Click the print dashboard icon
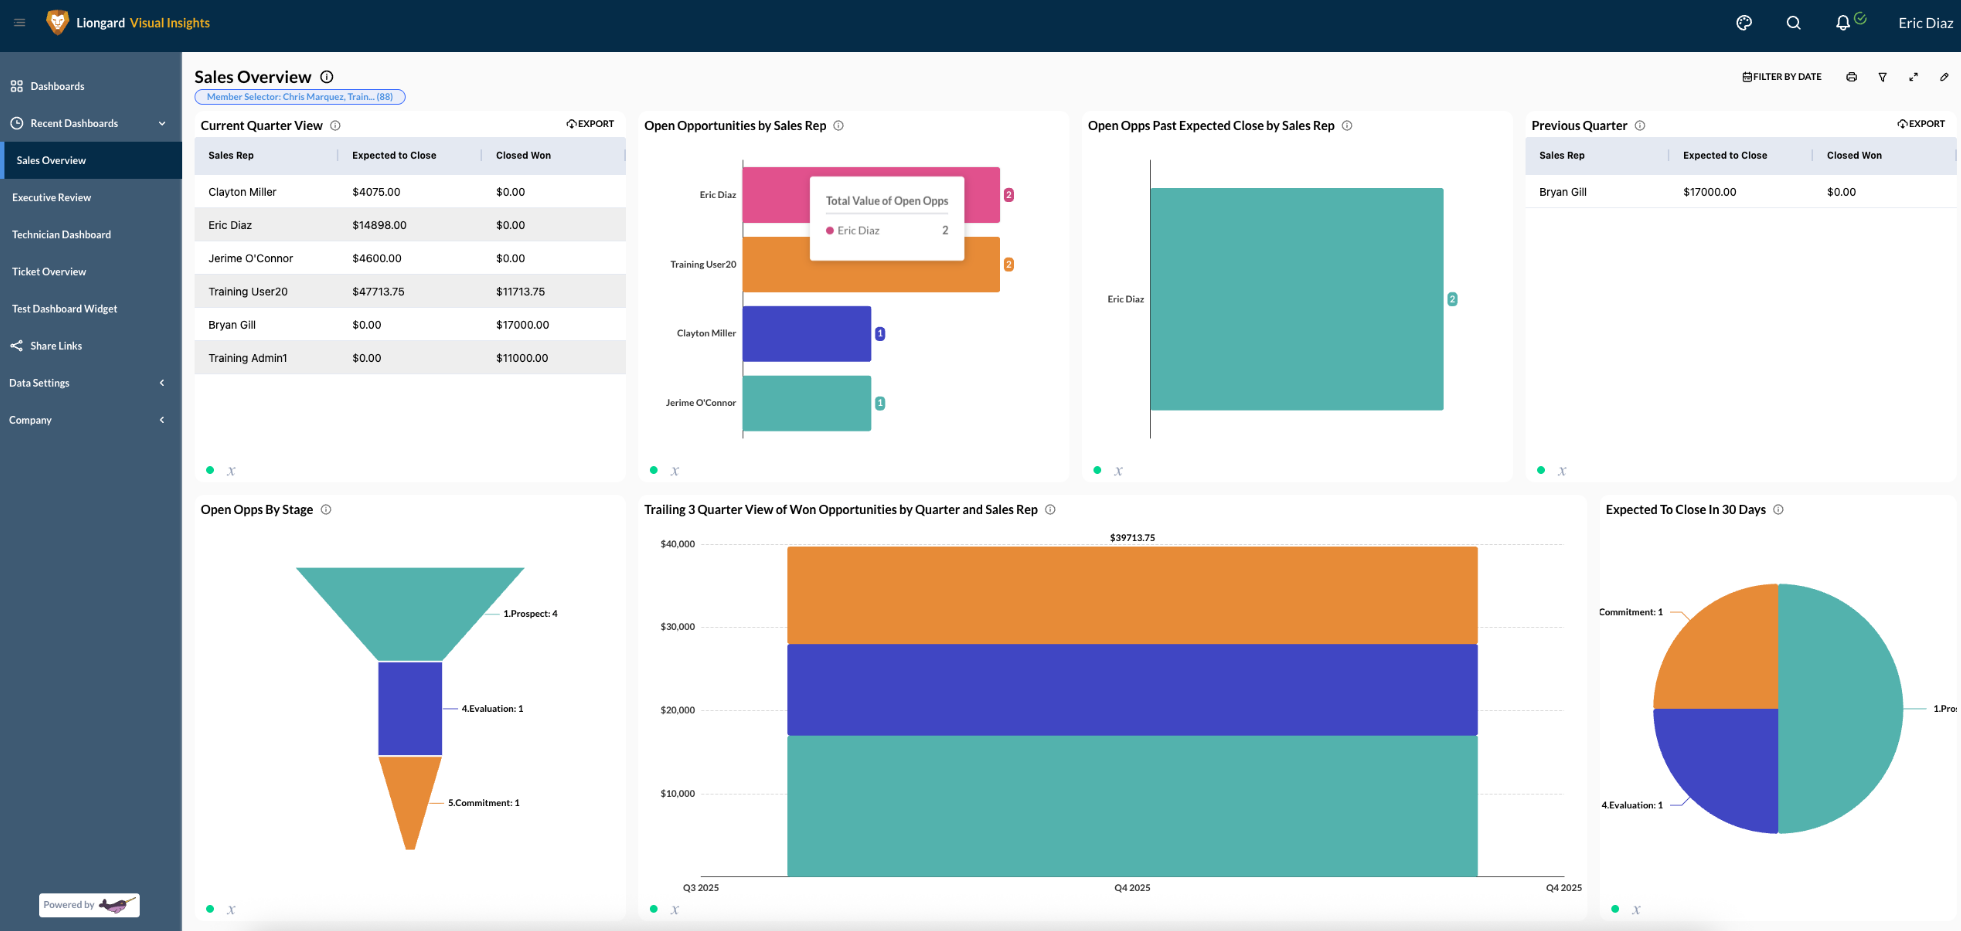The image size is (1961, 931). [1851, 77]
